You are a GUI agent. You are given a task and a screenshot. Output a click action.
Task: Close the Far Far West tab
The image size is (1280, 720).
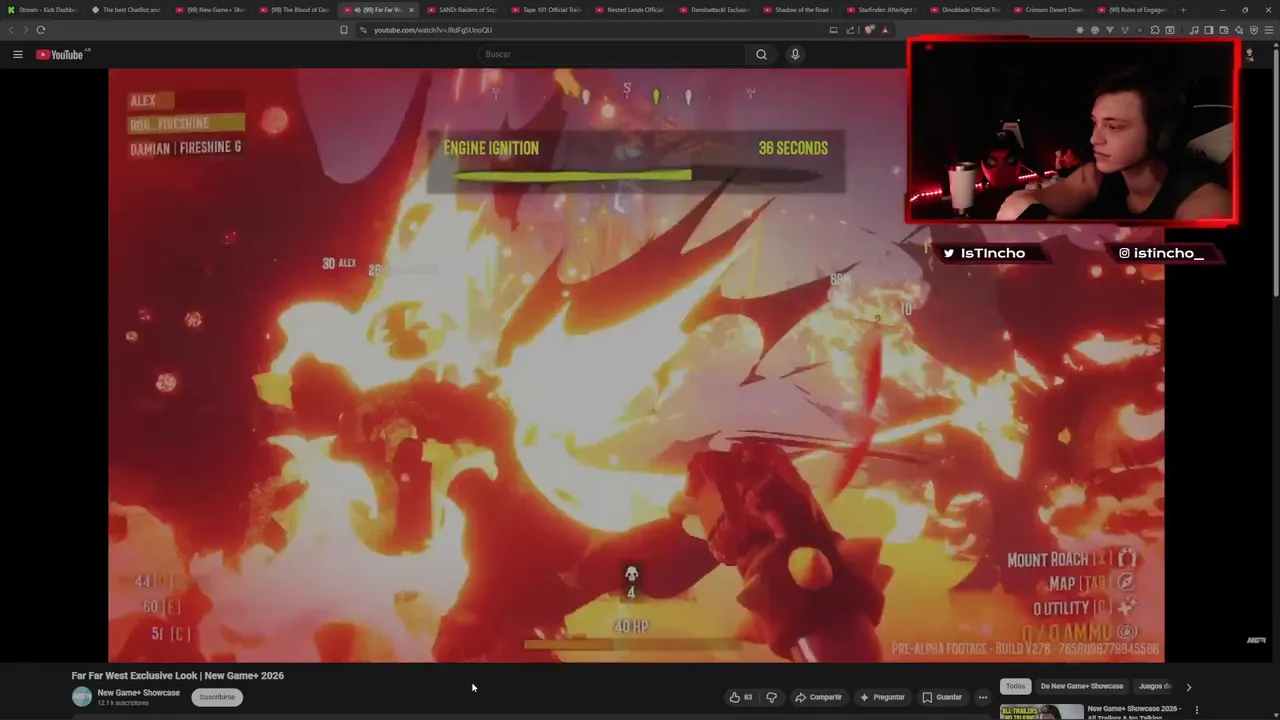tap(411, 10)
